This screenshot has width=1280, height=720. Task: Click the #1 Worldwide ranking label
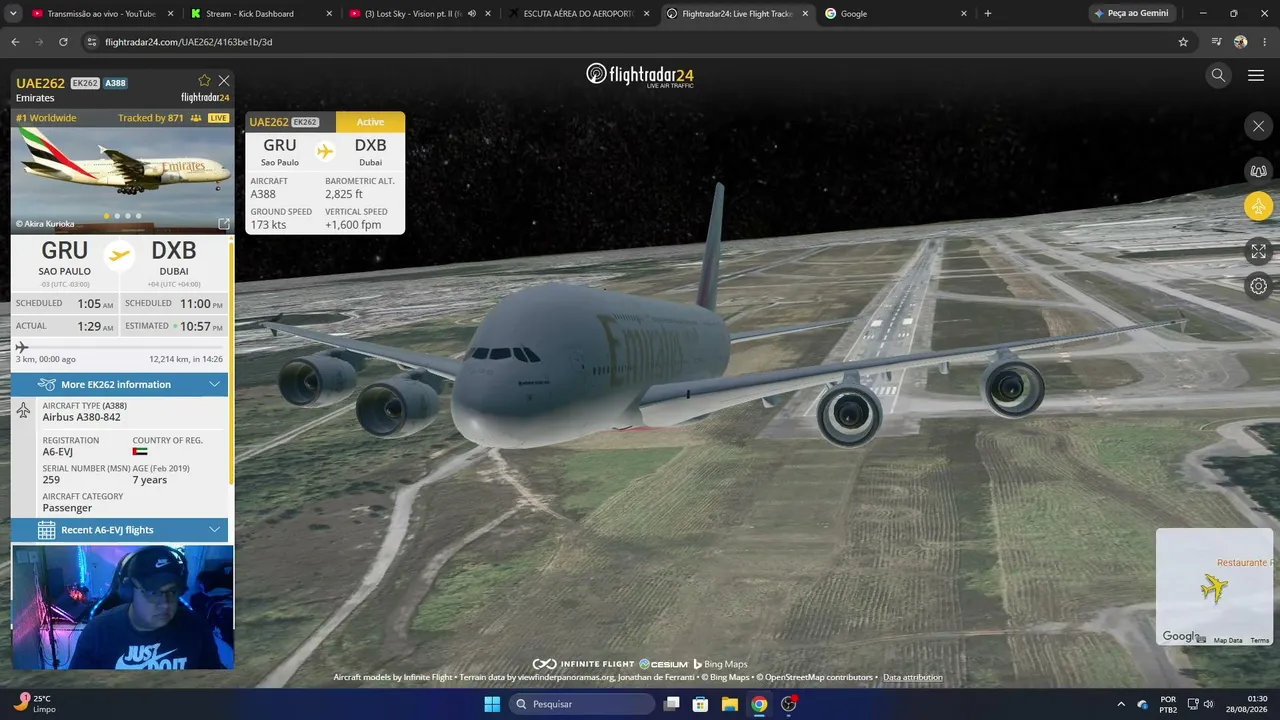(46, 118)
